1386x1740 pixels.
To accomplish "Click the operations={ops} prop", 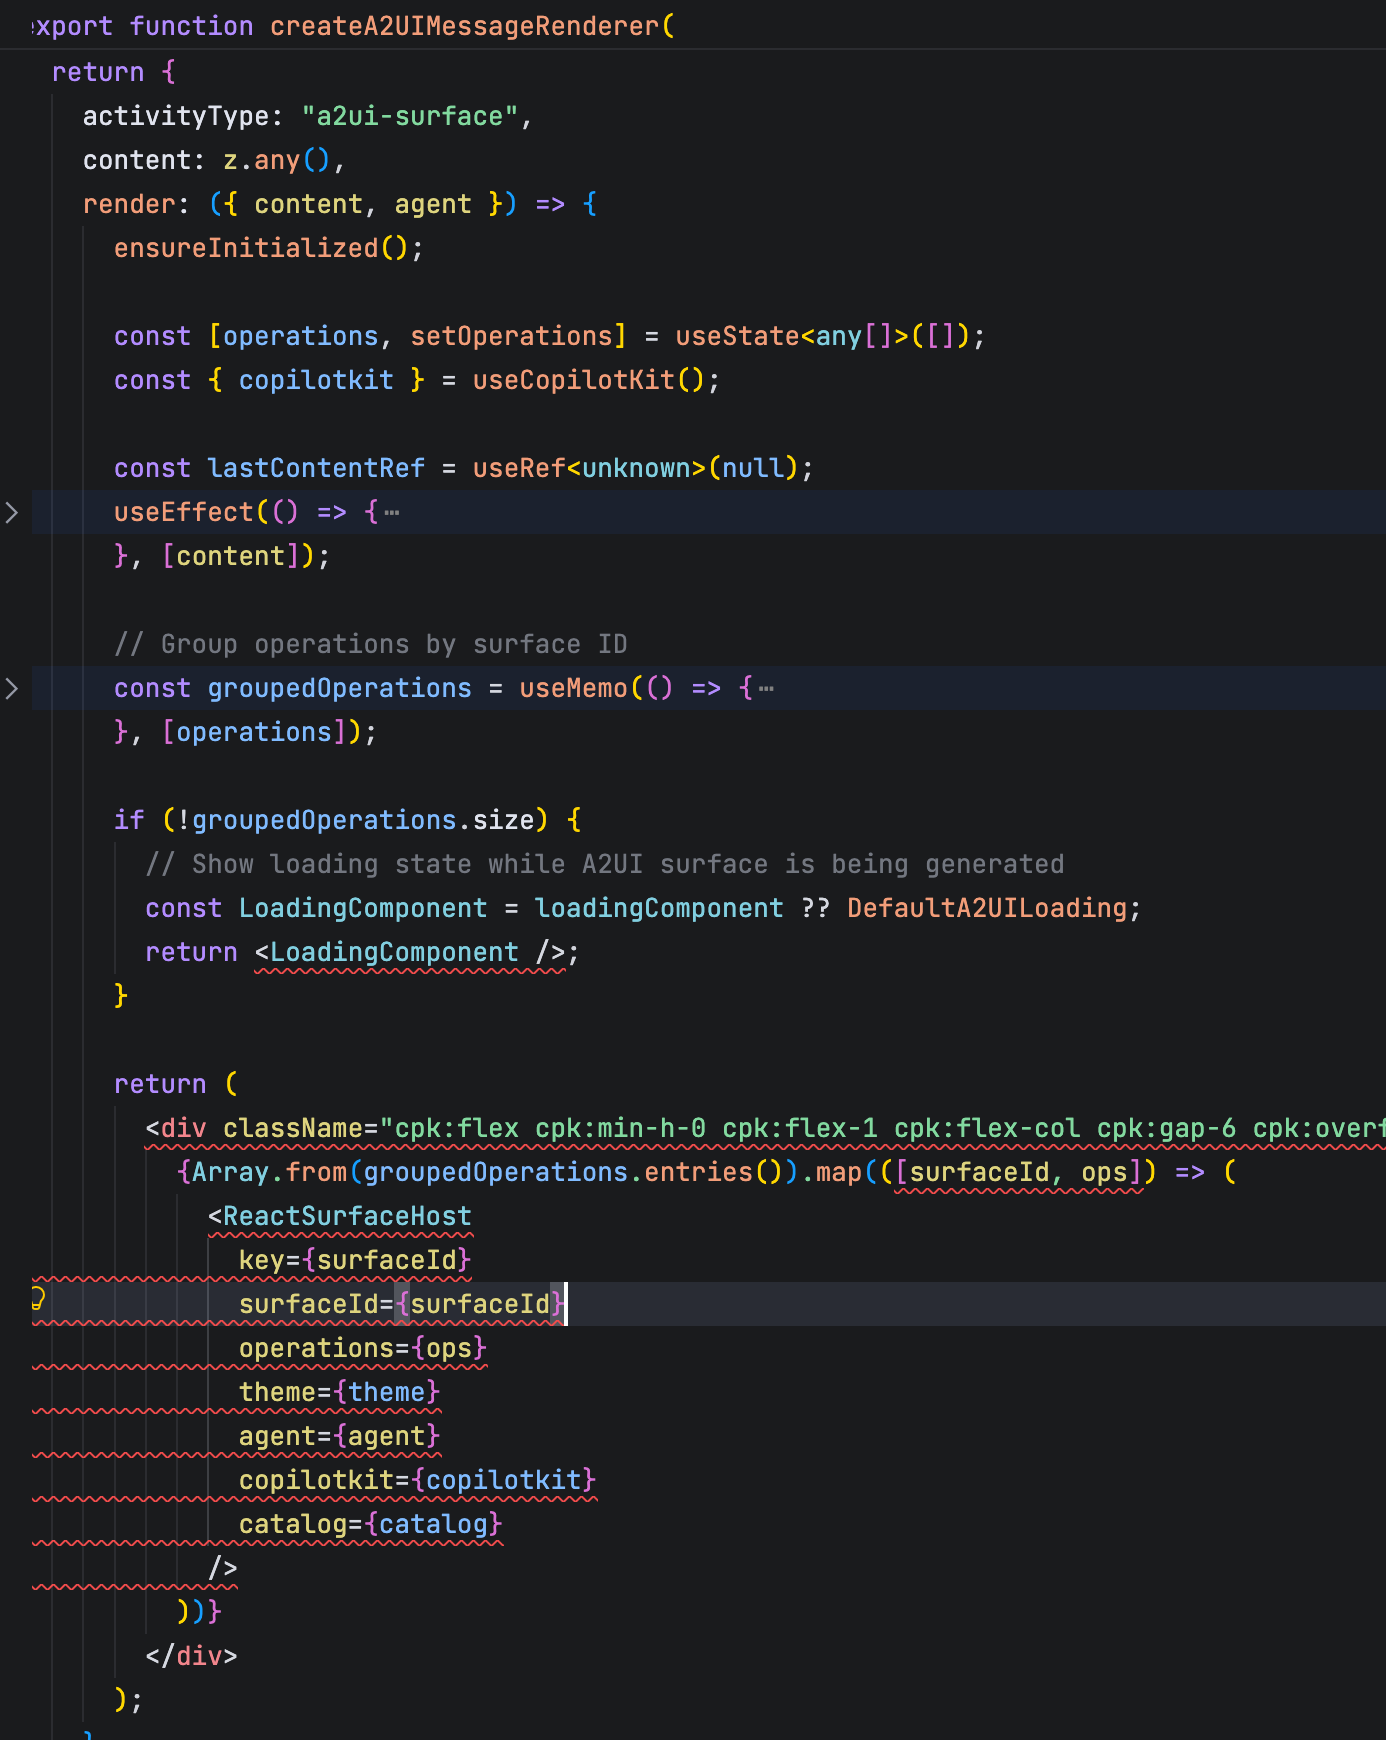I will coord(363,1349).
